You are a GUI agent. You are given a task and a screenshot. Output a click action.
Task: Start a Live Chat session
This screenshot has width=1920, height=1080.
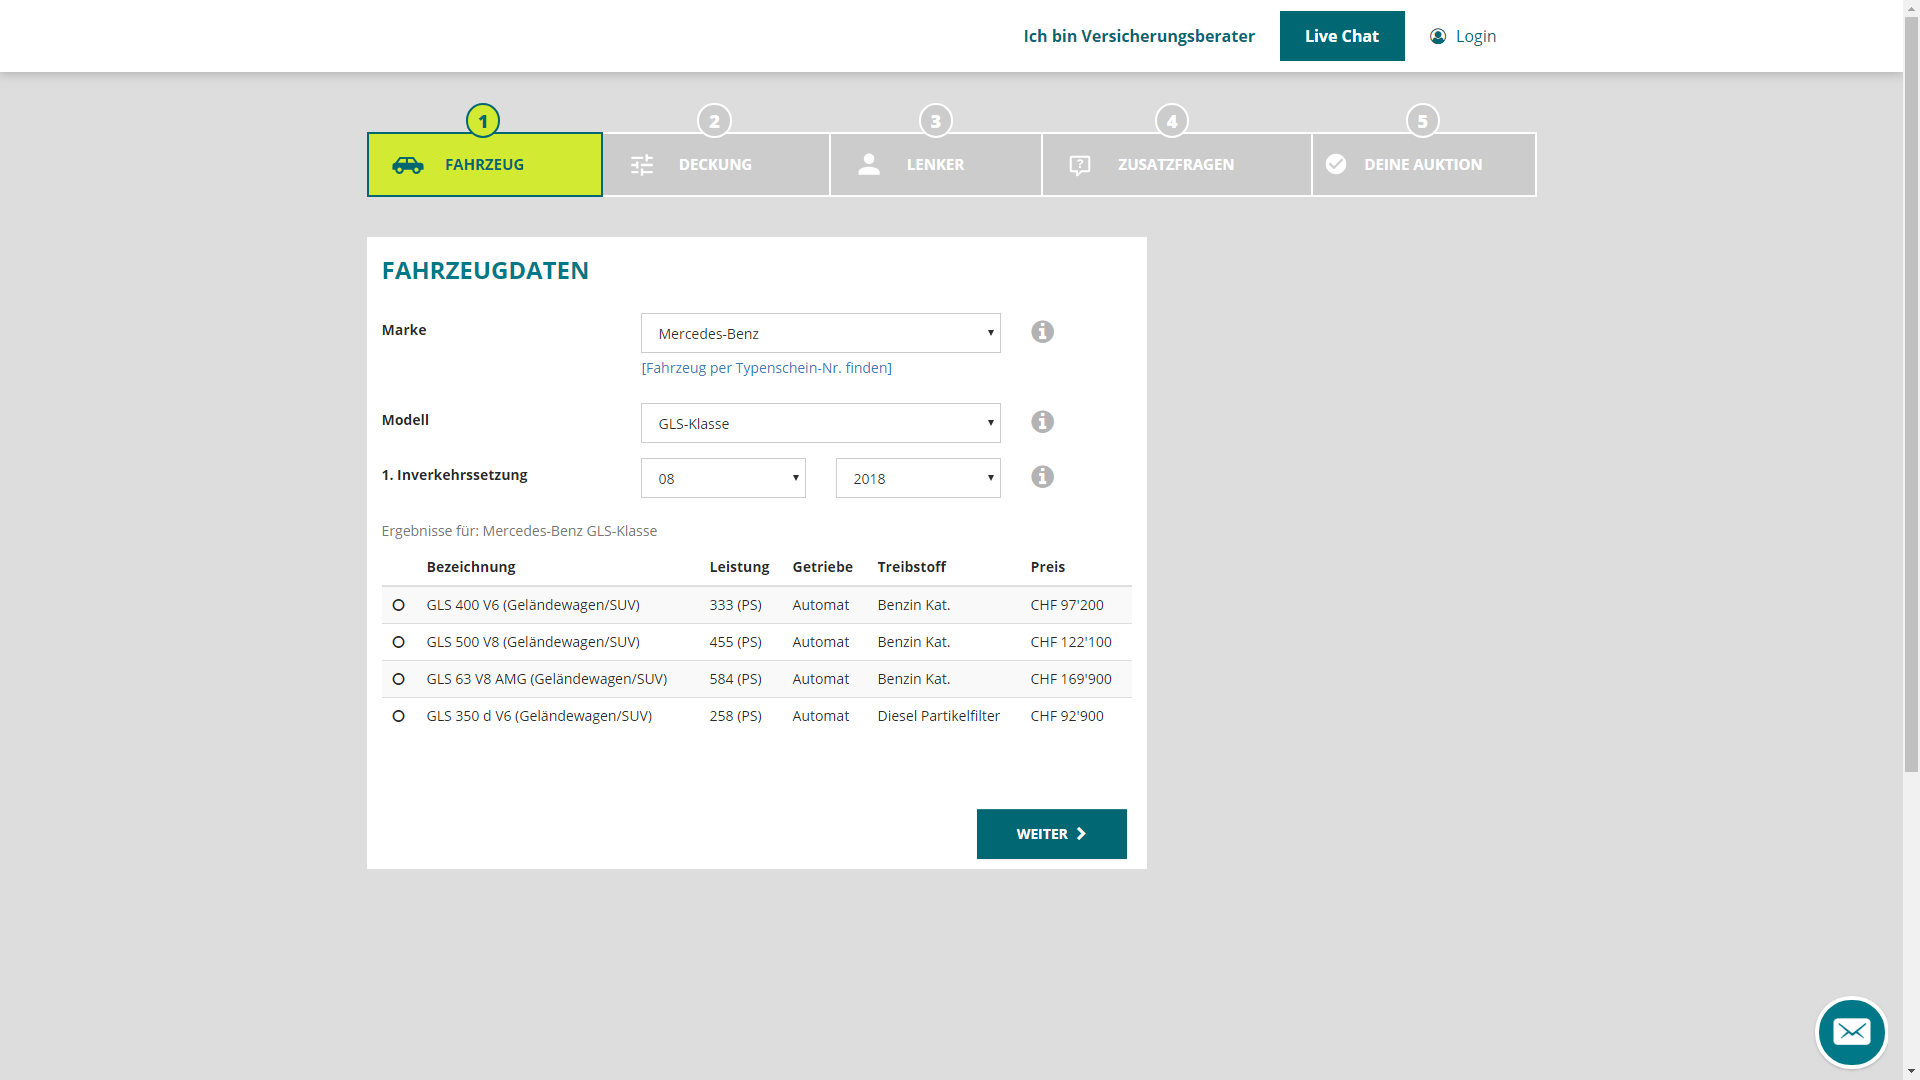pyautogui.click(x=1341, y=37)
